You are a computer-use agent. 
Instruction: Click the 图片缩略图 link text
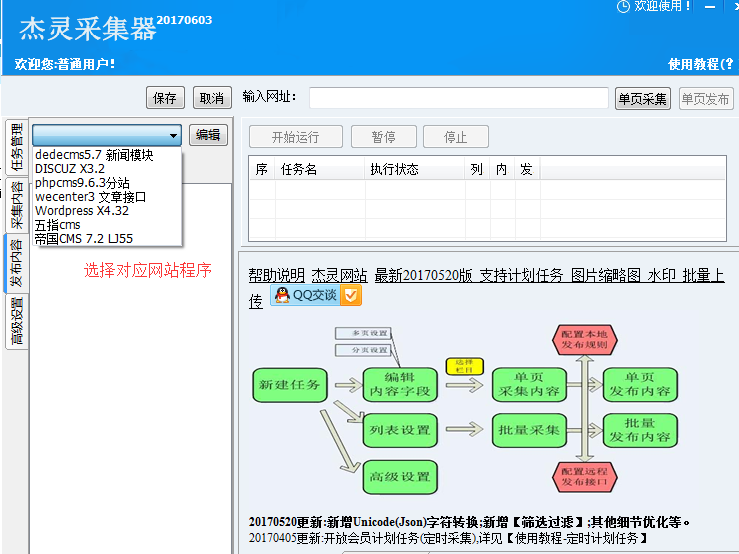[606, 275]
